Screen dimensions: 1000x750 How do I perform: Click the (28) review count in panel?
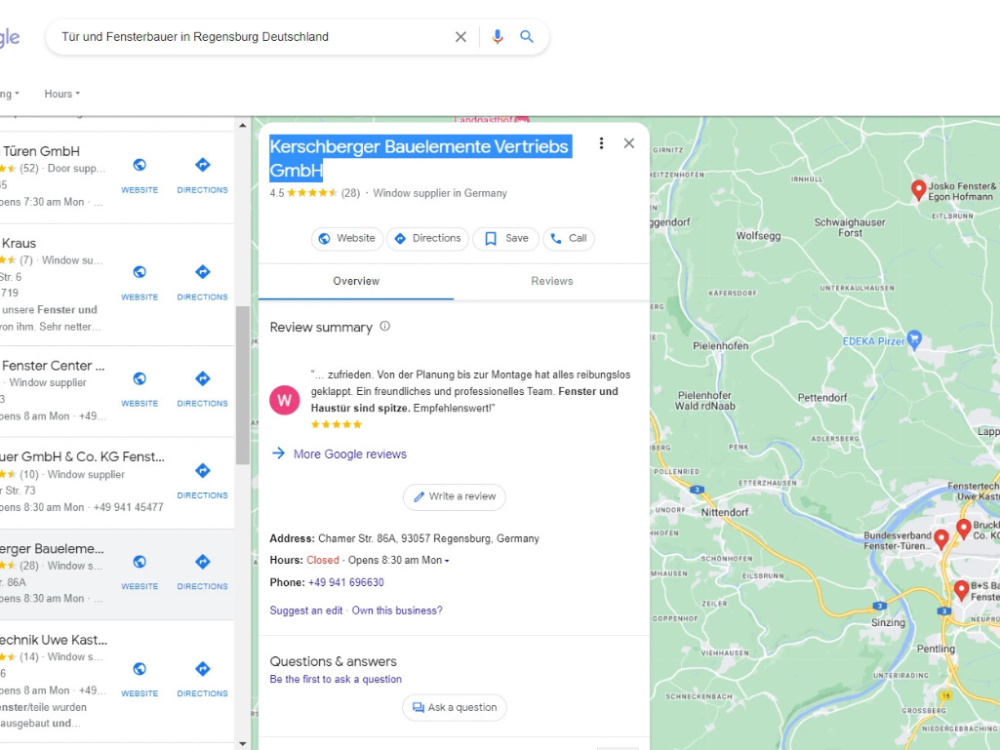click(350, 193)
